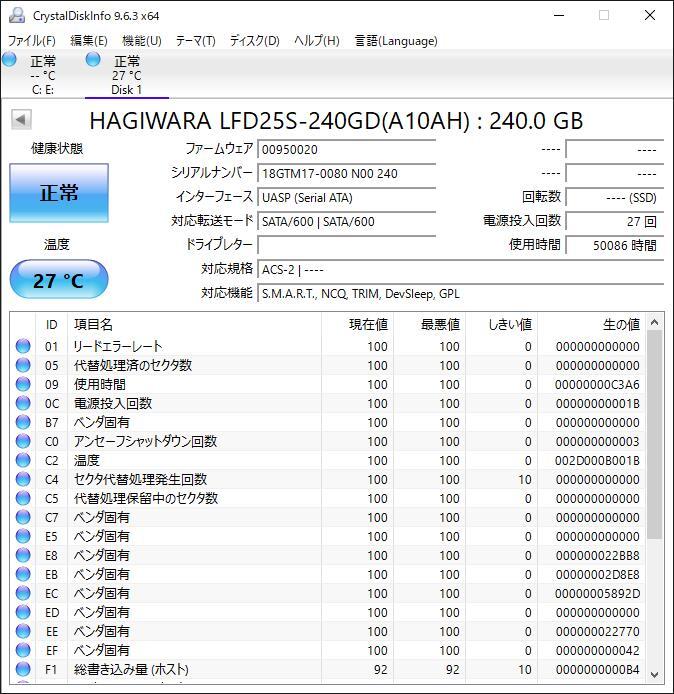Click the standard field ACS-2
Image resolution: width=674 pixels, height=694 pixels.
pos(460,269)
